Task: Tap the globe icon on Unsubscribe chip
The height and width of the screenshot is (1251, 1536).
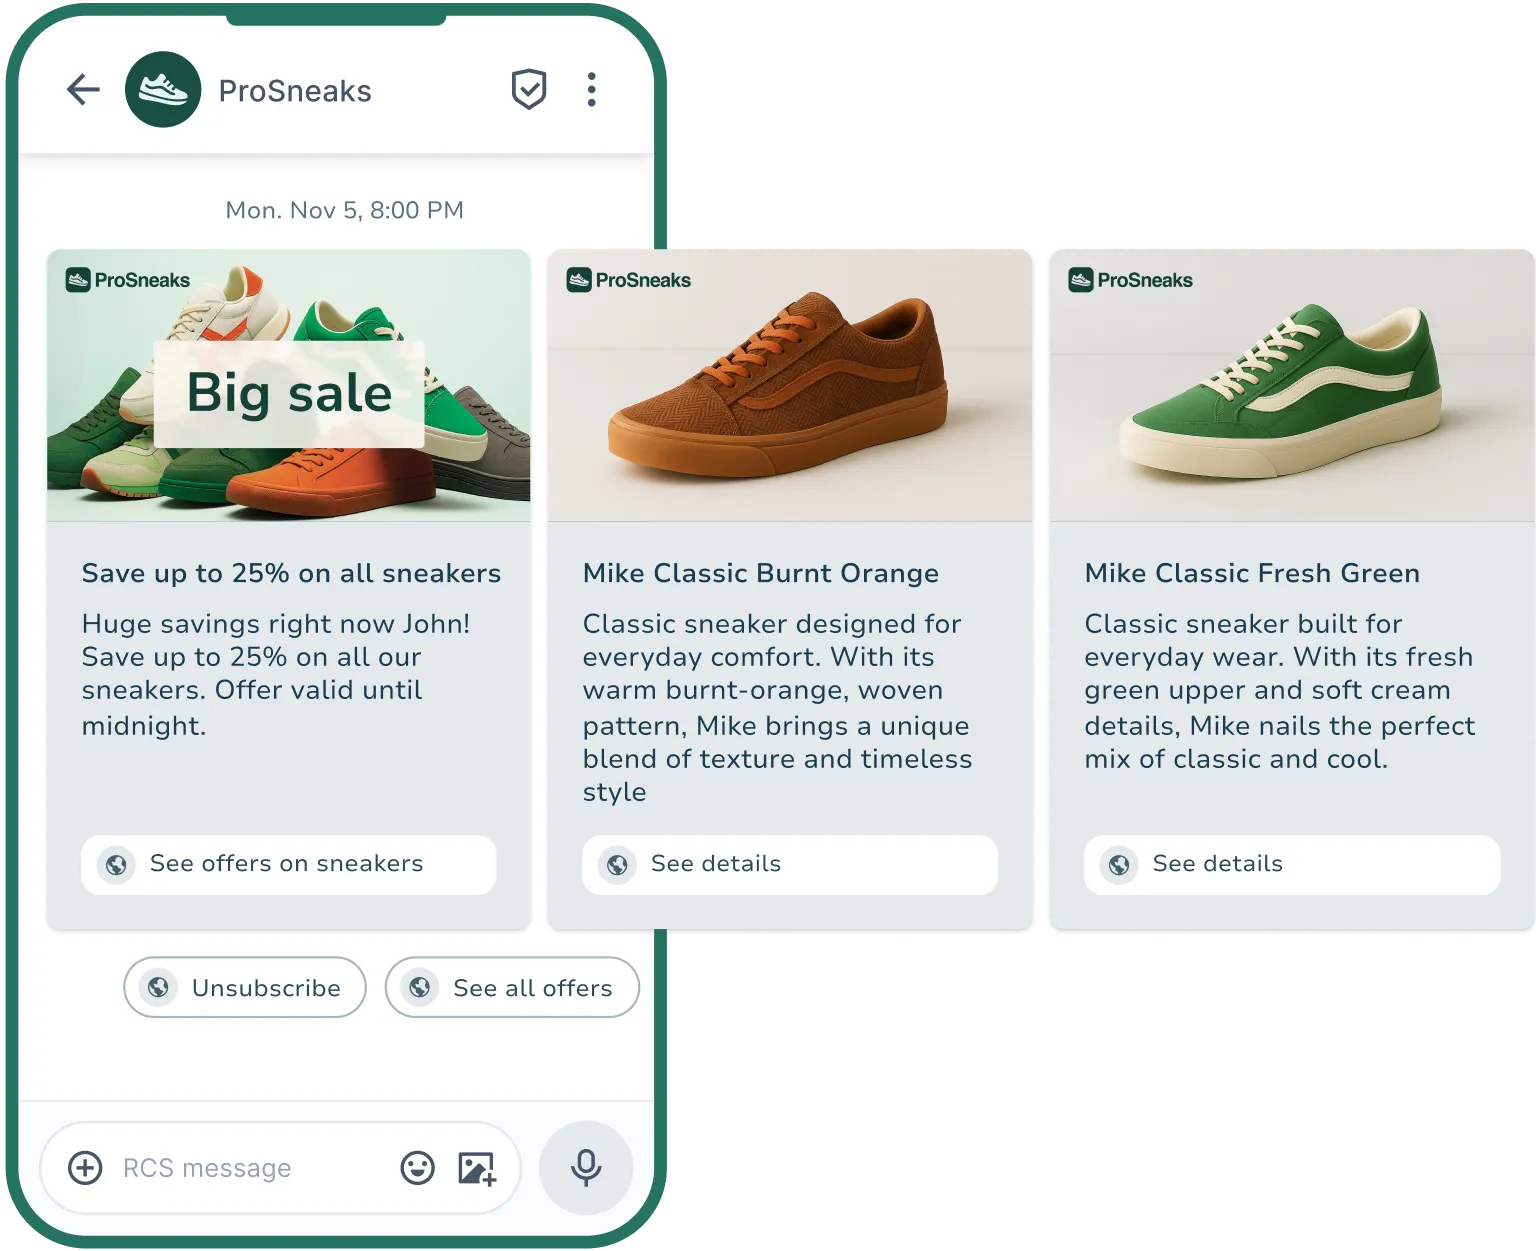Action: pos(160,987)
